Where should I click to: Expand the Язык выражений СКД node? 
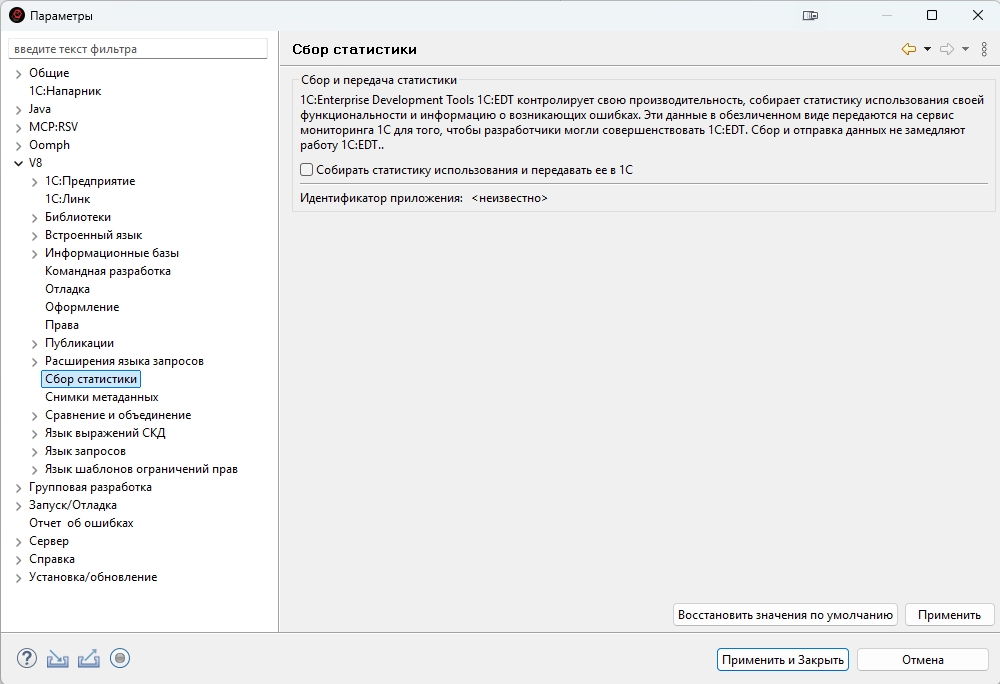click(34, 433)
